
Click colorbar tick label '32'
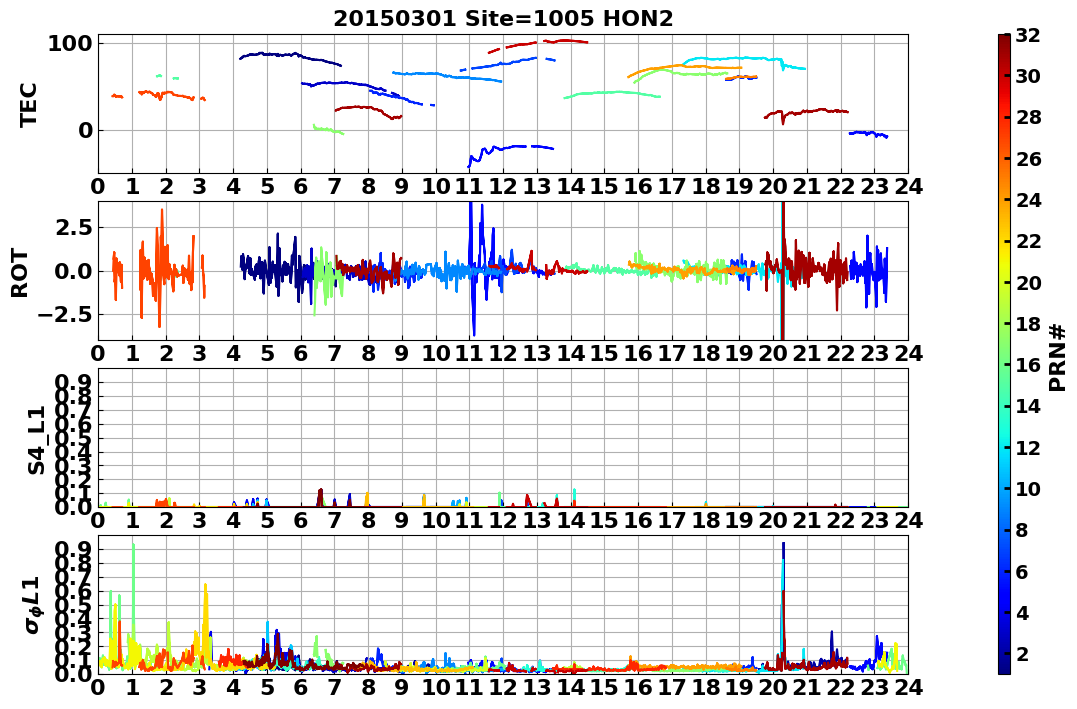coord(1028,35)
